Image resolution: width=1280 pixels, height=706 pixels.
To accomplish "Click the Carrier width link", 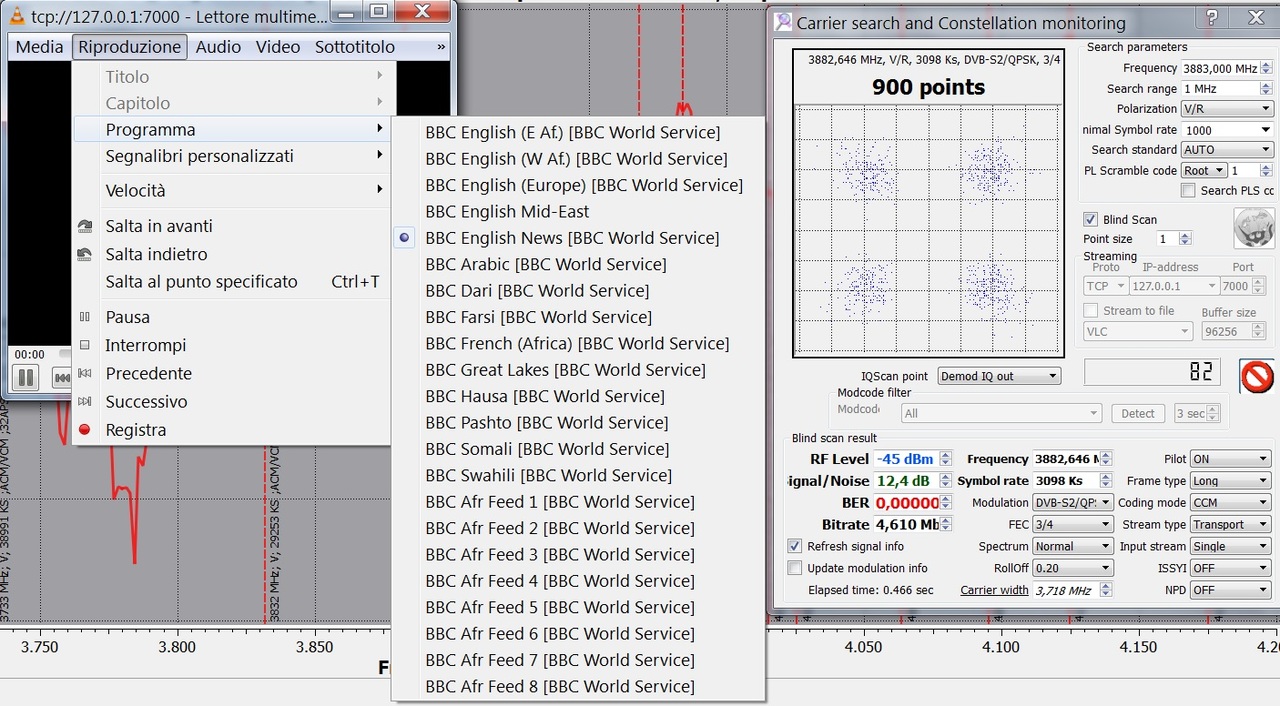I will (x=994, y=590).
